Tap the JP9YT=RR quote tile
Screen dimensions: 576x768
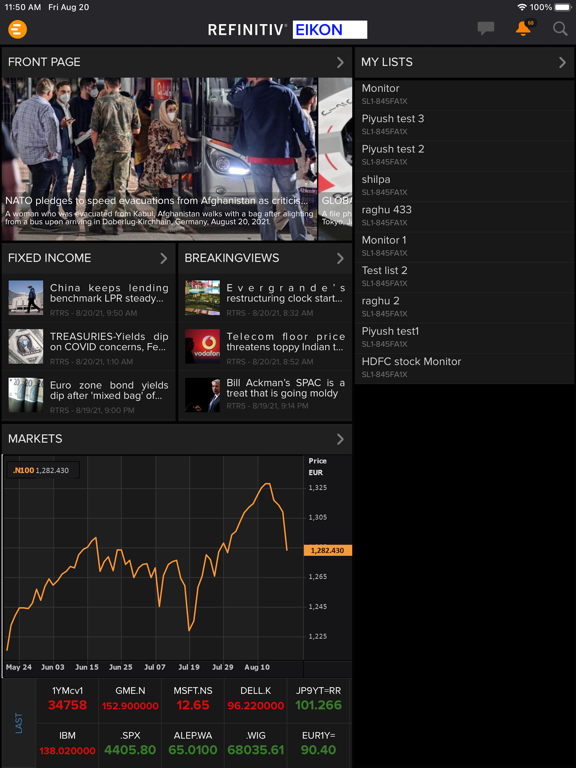pos(319,700)
